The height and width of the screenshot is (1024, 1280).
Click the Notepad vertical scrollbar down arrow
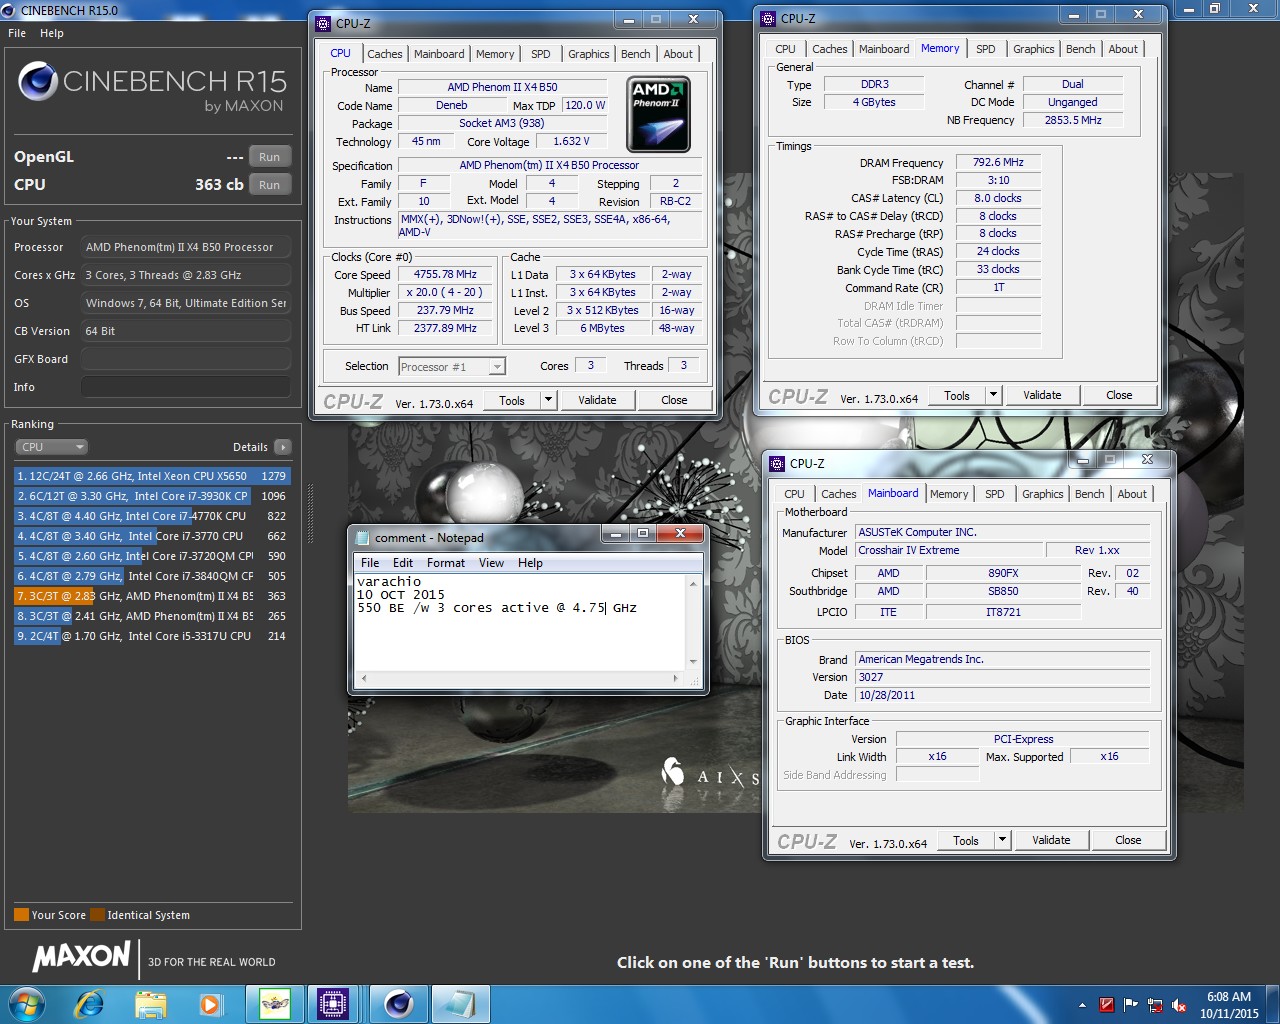pyautogui.click(x=694, y=661)
